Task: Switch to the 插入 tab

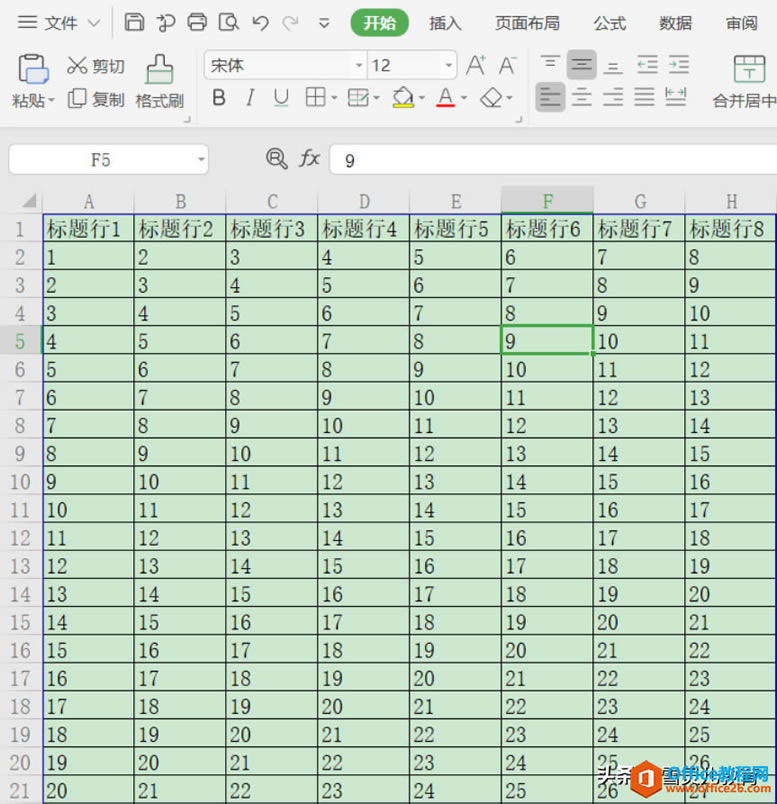Action: pyautogui.click(x=445, y=23)
